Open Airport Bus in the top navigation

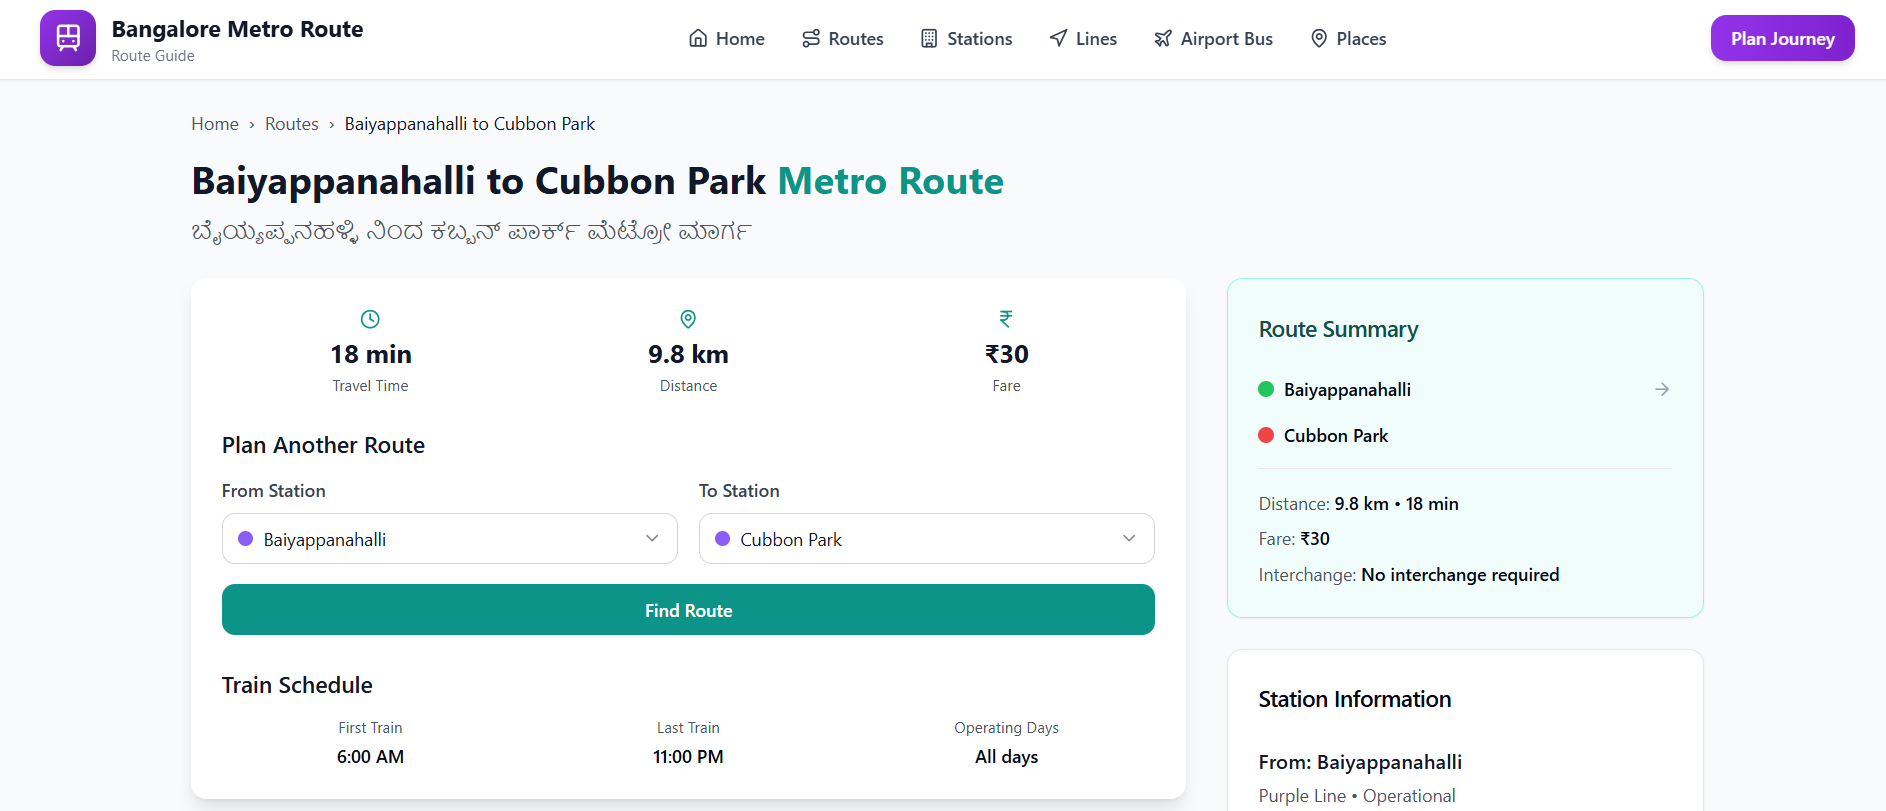(1213, 39)
